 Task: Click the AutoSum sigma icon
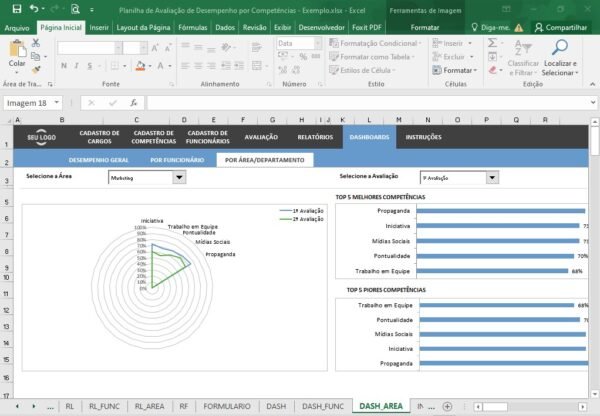click(x=492, y=43)
